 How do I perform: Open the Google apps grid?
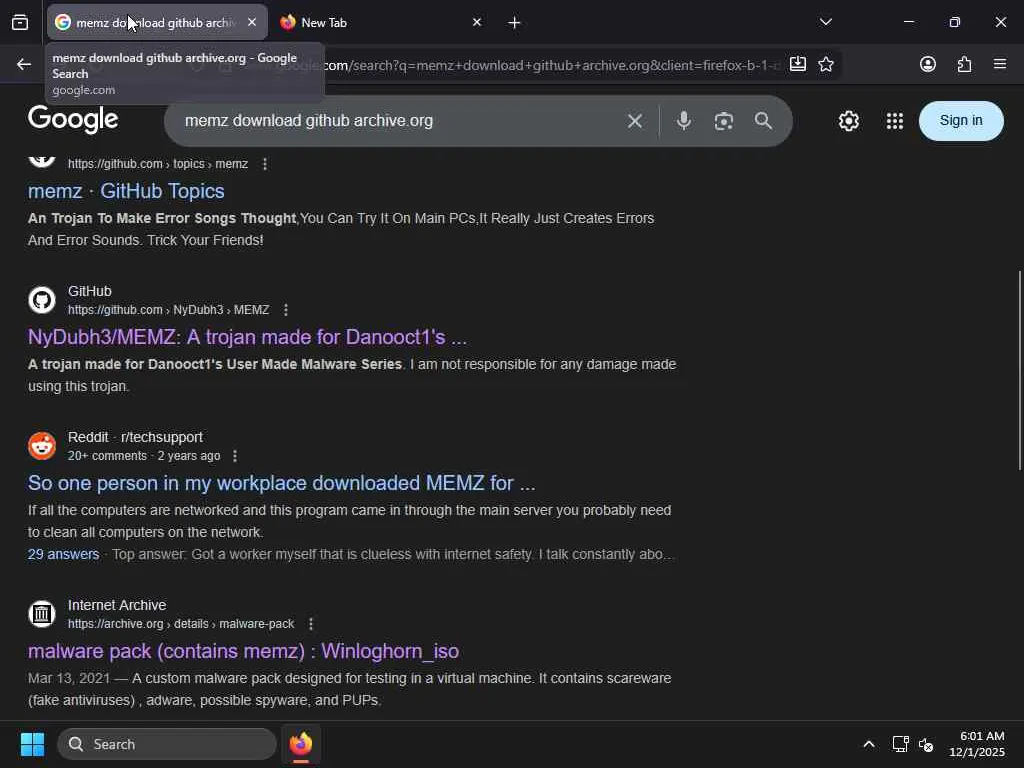[x=895, y=121]
